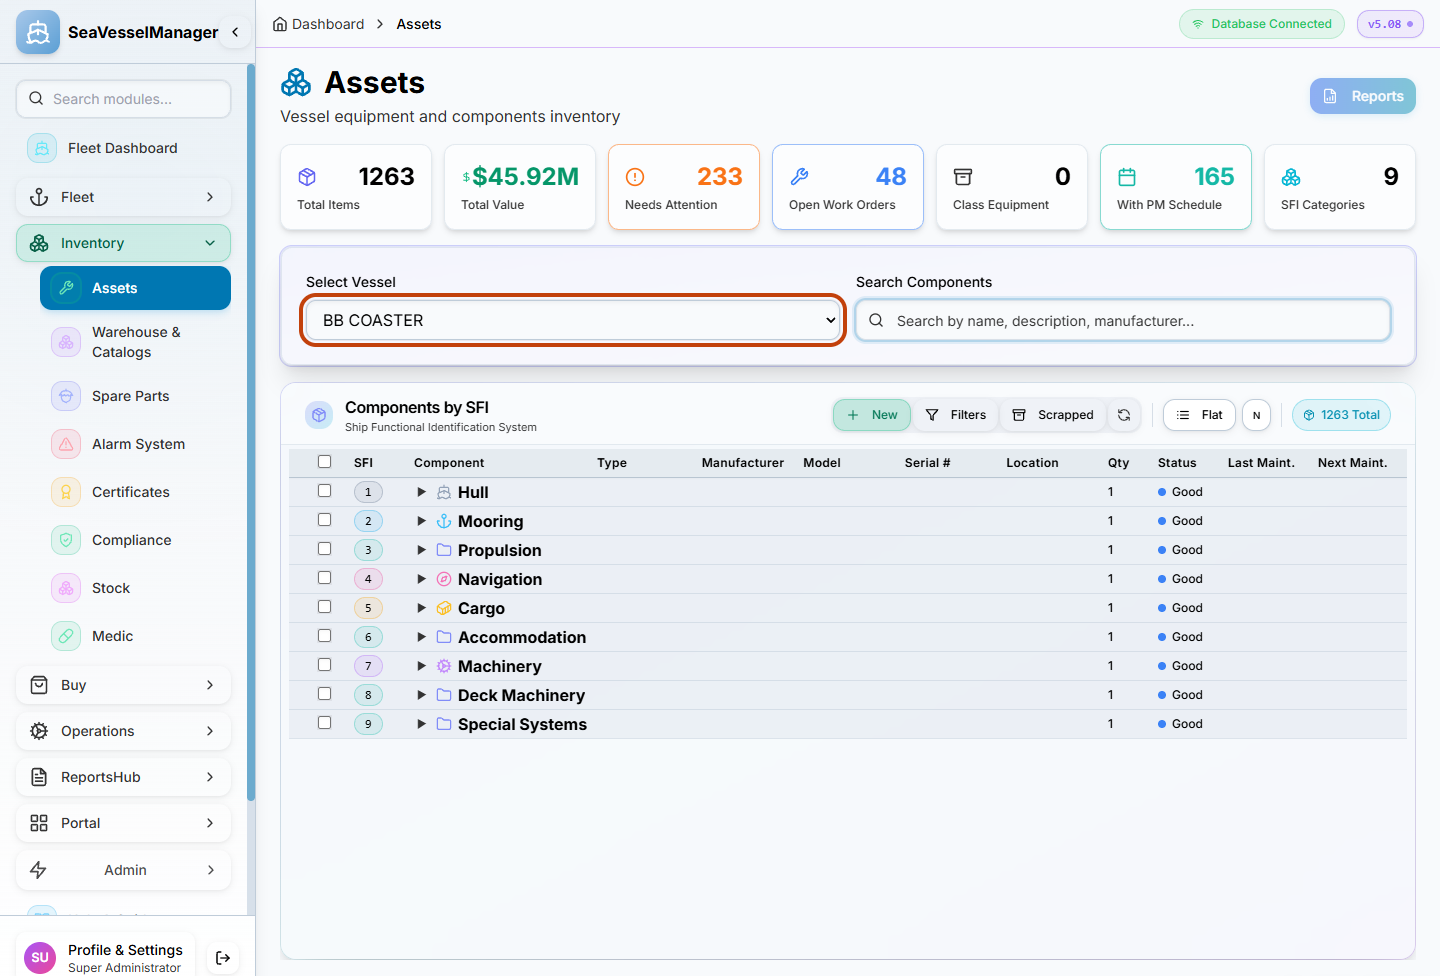Click the Needs Attention alert icon

[635, 177]
